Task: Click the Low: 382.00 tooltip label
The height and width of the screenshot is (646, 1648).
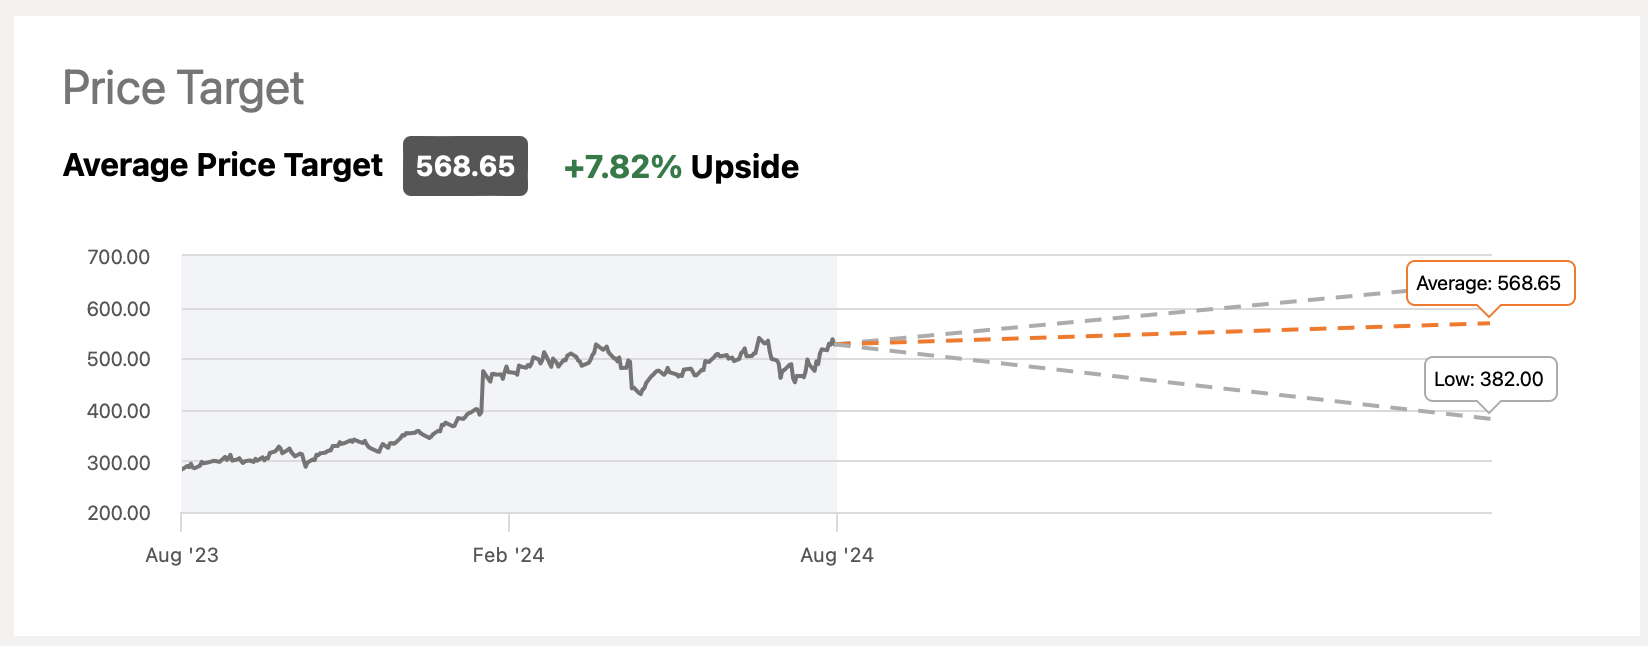Action: [x=1488, y=379]
